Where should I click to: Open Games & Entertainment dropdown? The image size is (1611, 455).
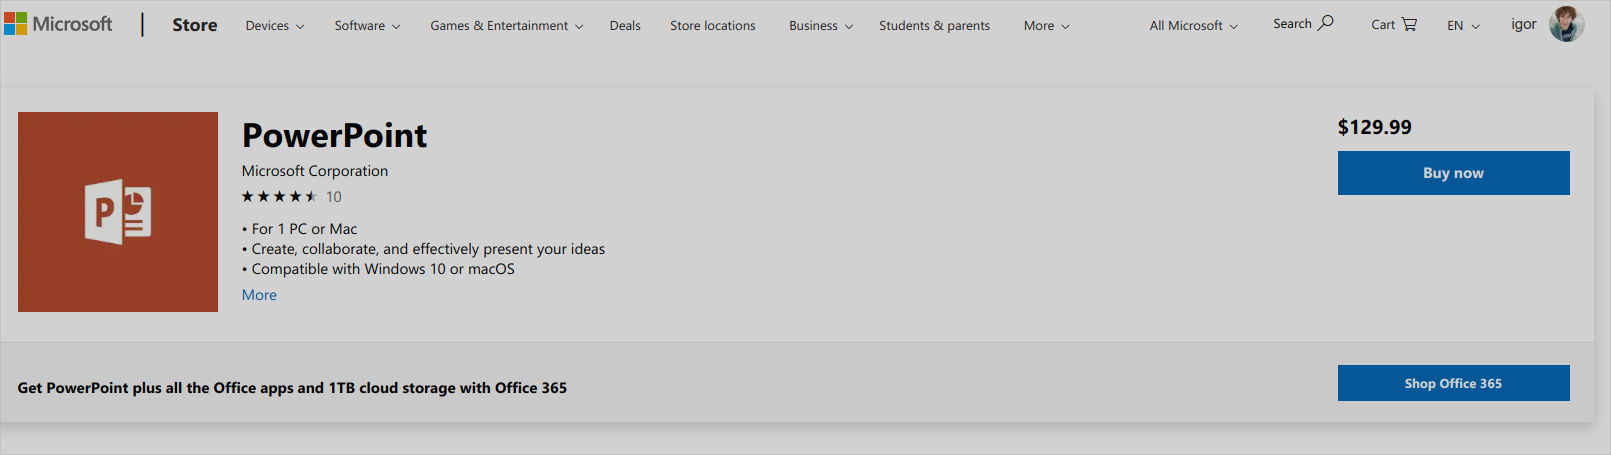point(506,26)
